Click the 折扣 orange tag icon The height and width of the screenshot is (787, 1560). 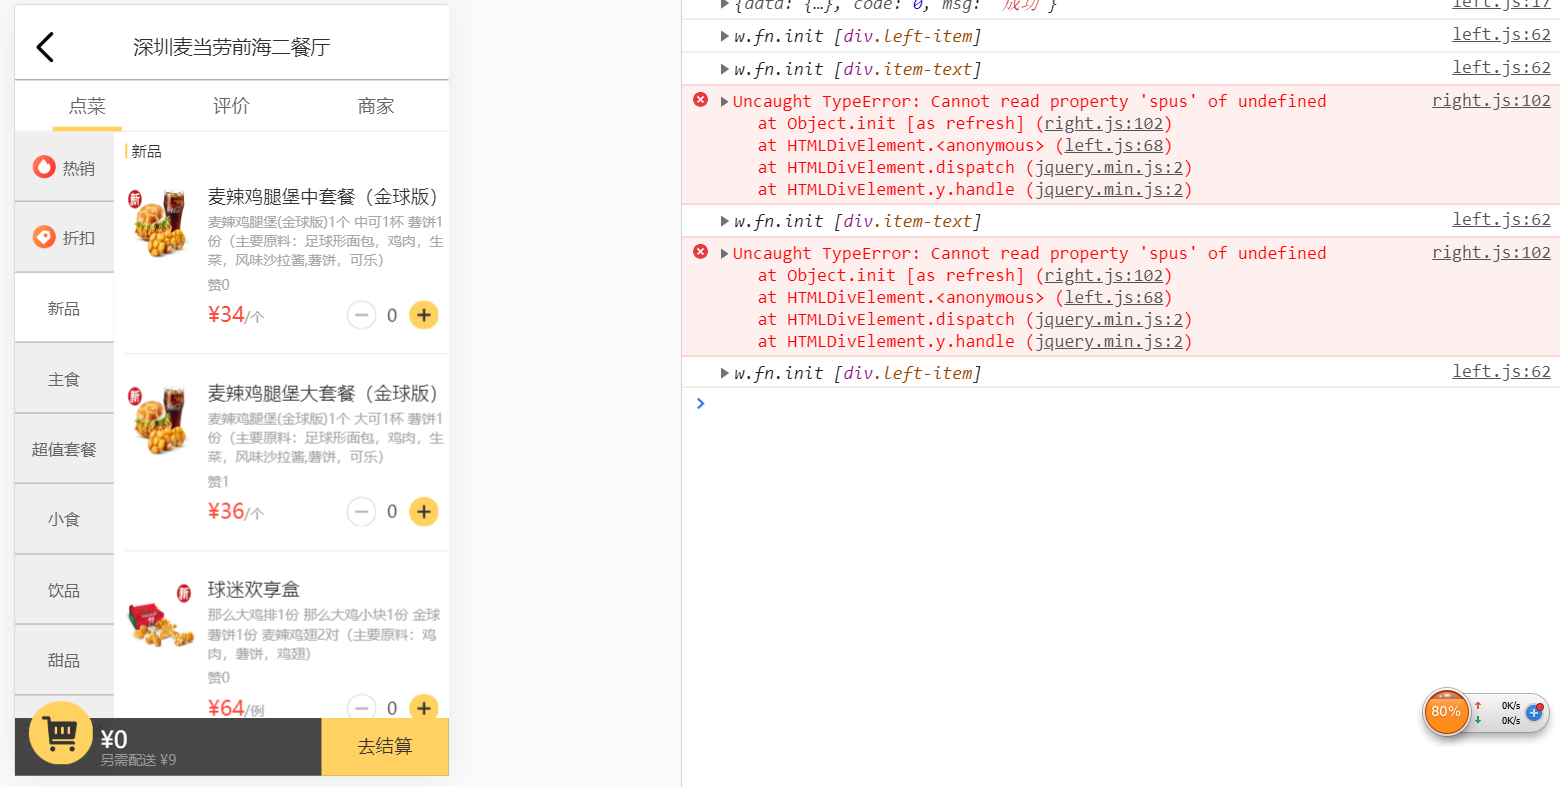tap(44, 236)
